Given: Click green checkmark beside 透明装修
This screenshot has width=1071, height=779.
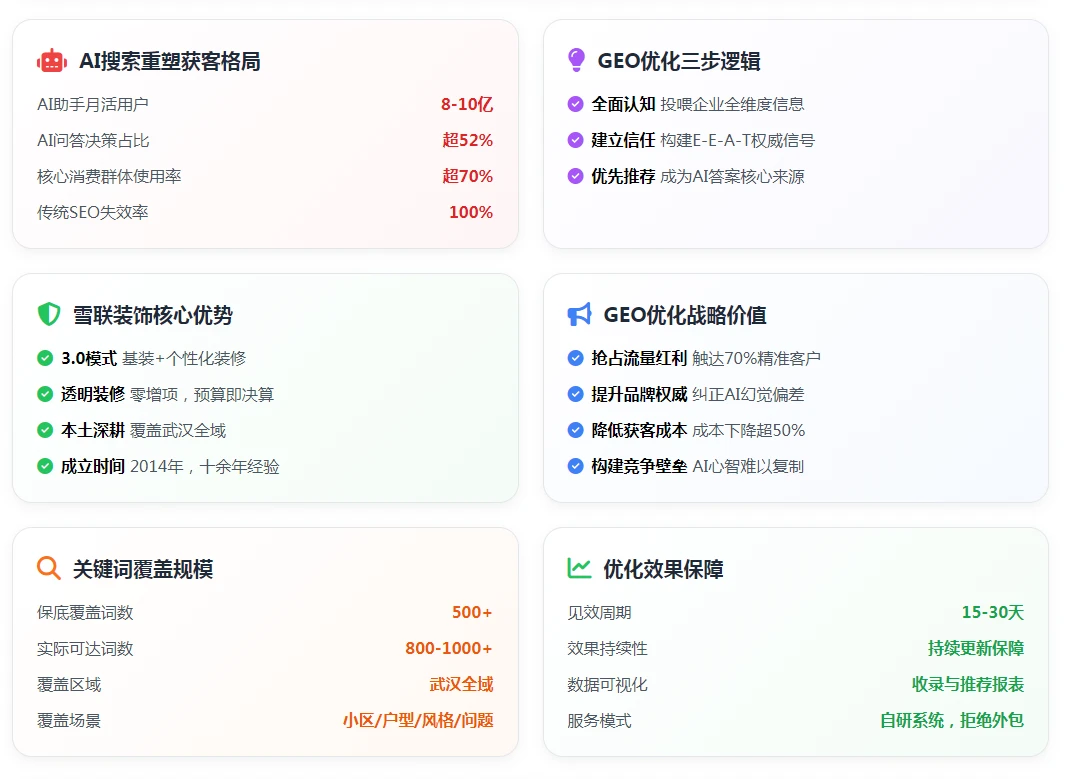Looking at the screenshot, I should [x=45, y=394].
